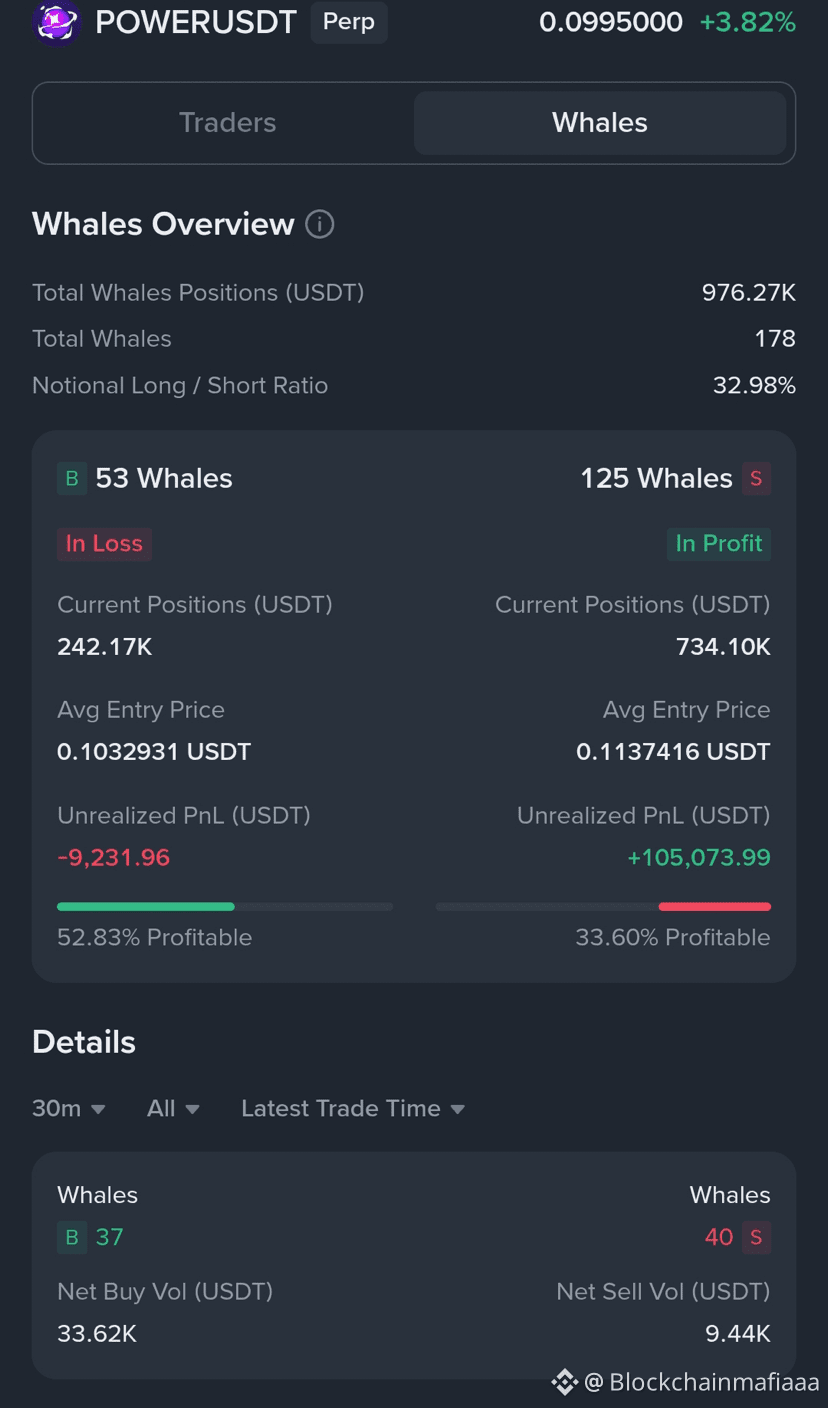This screenshot has height=1408, width=828.
Task: Click the +3.82% price change value
Action: 747,22
